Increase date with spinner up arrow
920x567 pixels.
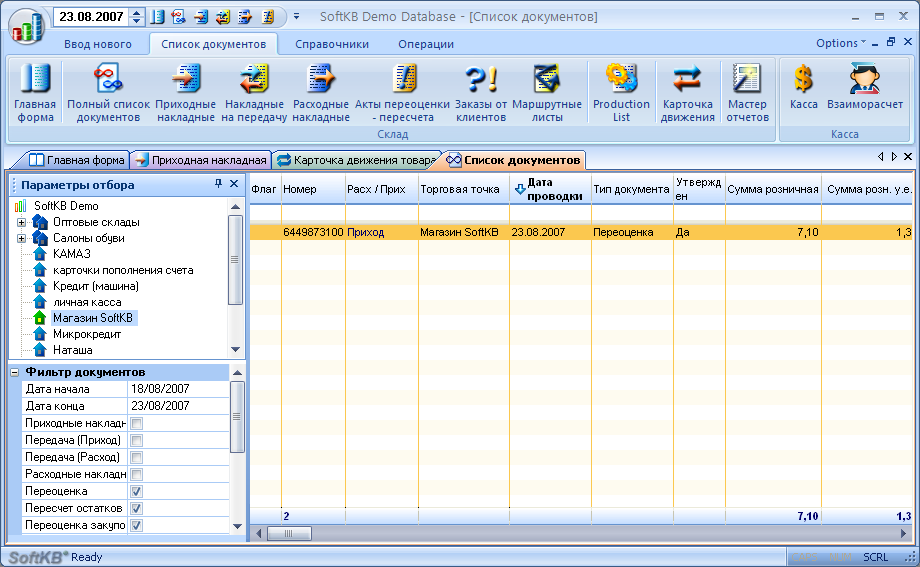pos(136,12)
